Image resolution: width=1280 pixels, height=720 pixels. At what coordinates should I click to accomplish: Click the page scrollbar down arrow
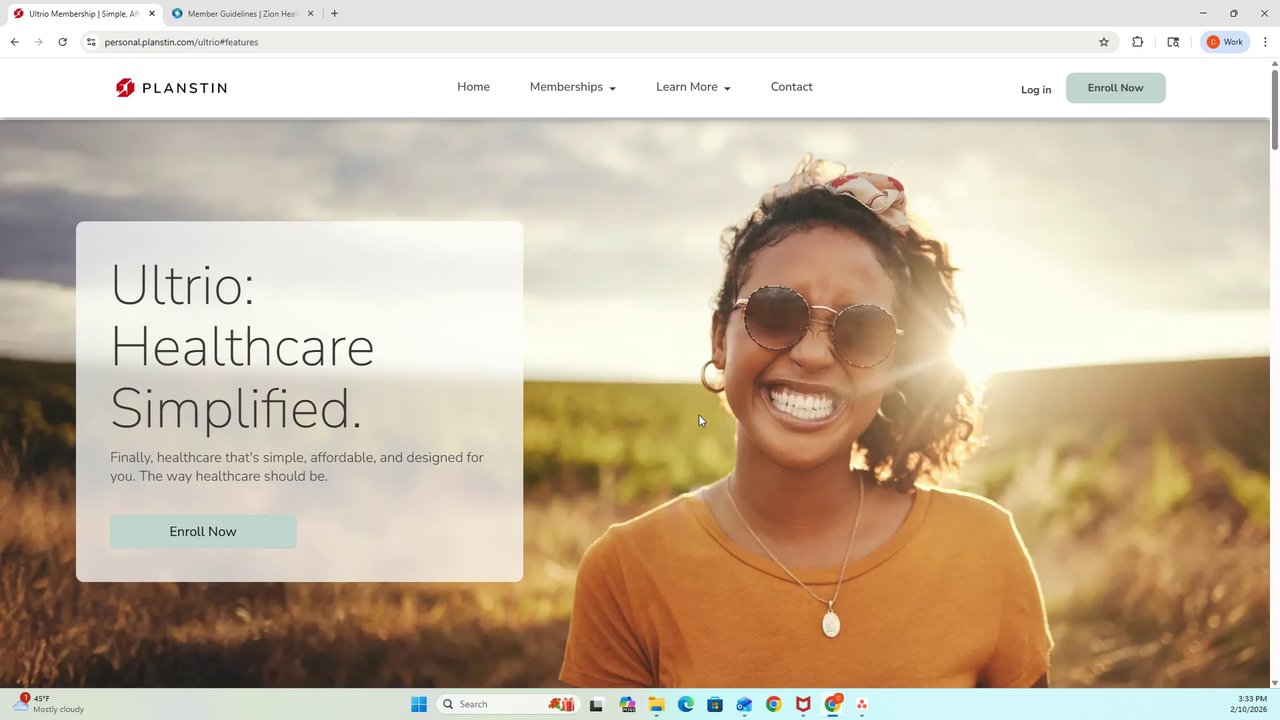1274,682
